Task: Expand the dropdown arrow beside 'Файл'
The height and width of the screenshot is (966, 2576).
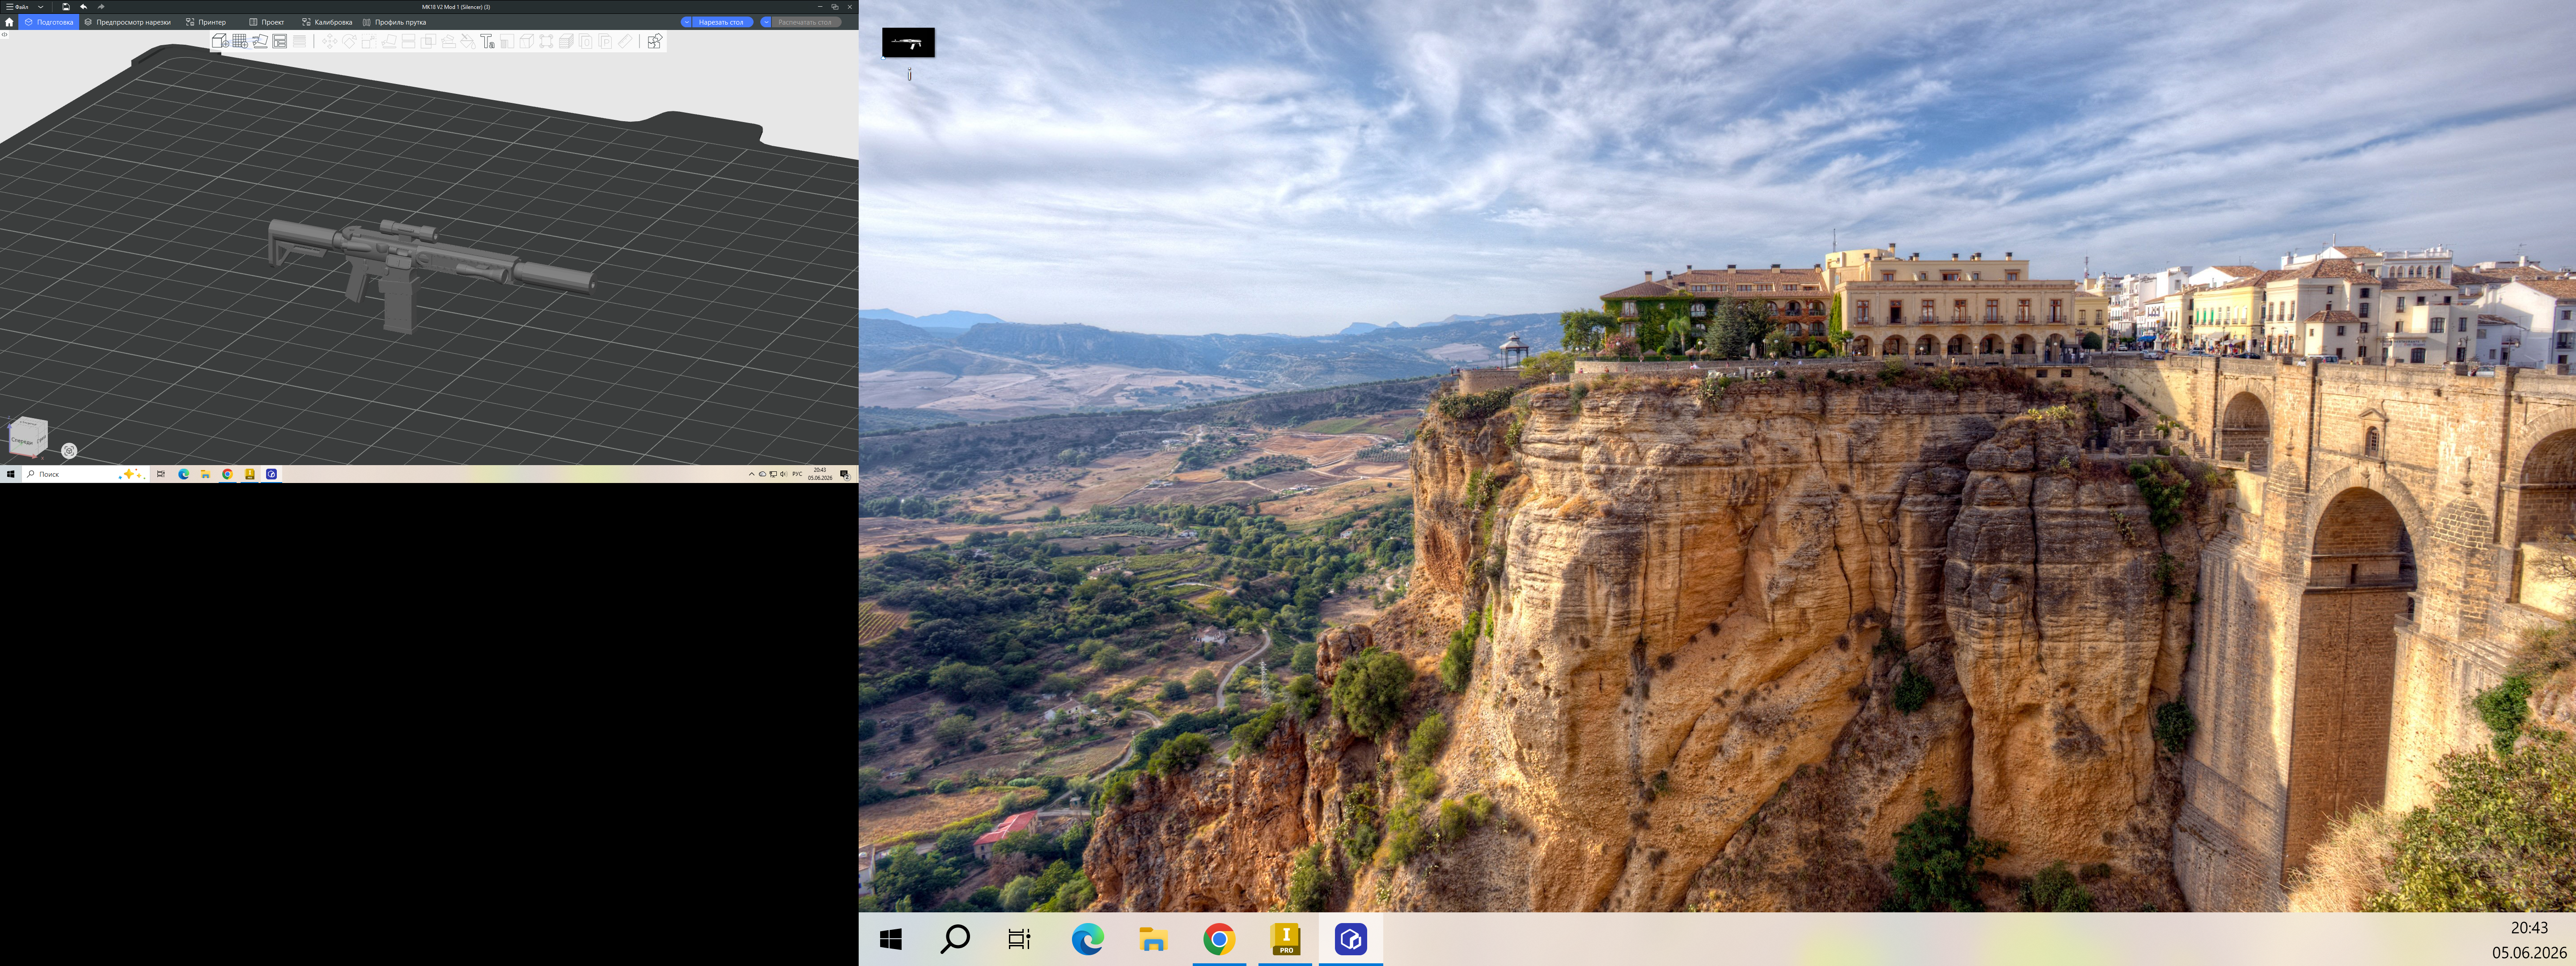Action: tap(41, 7)
